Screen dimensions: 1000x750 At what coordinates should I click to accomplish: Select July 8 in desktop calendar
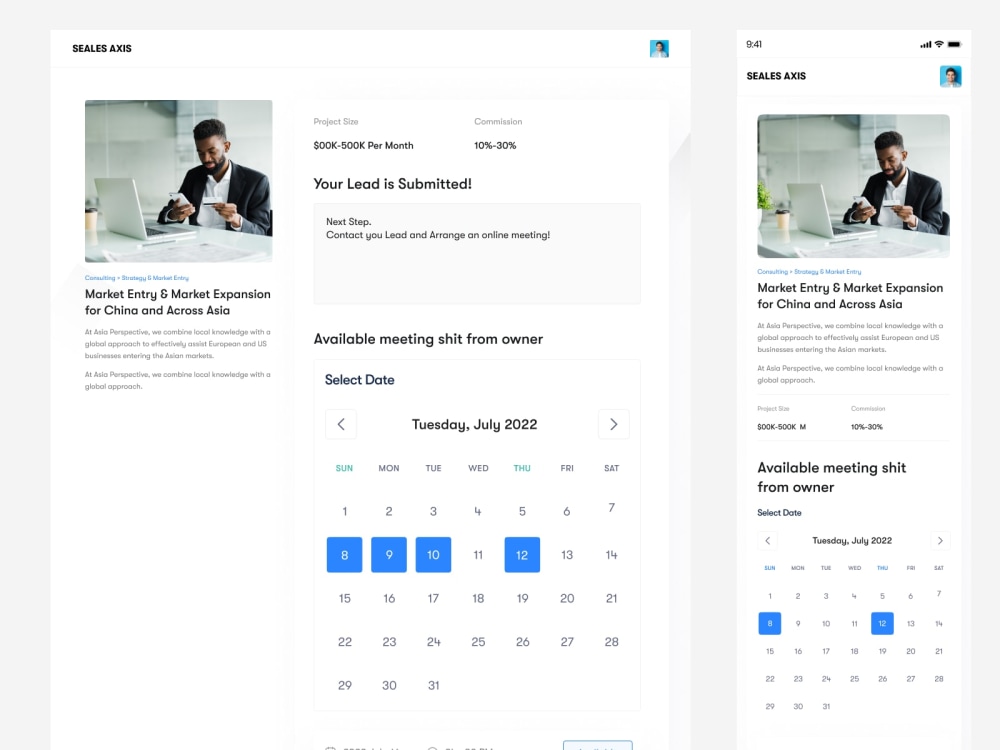(344, 555)
